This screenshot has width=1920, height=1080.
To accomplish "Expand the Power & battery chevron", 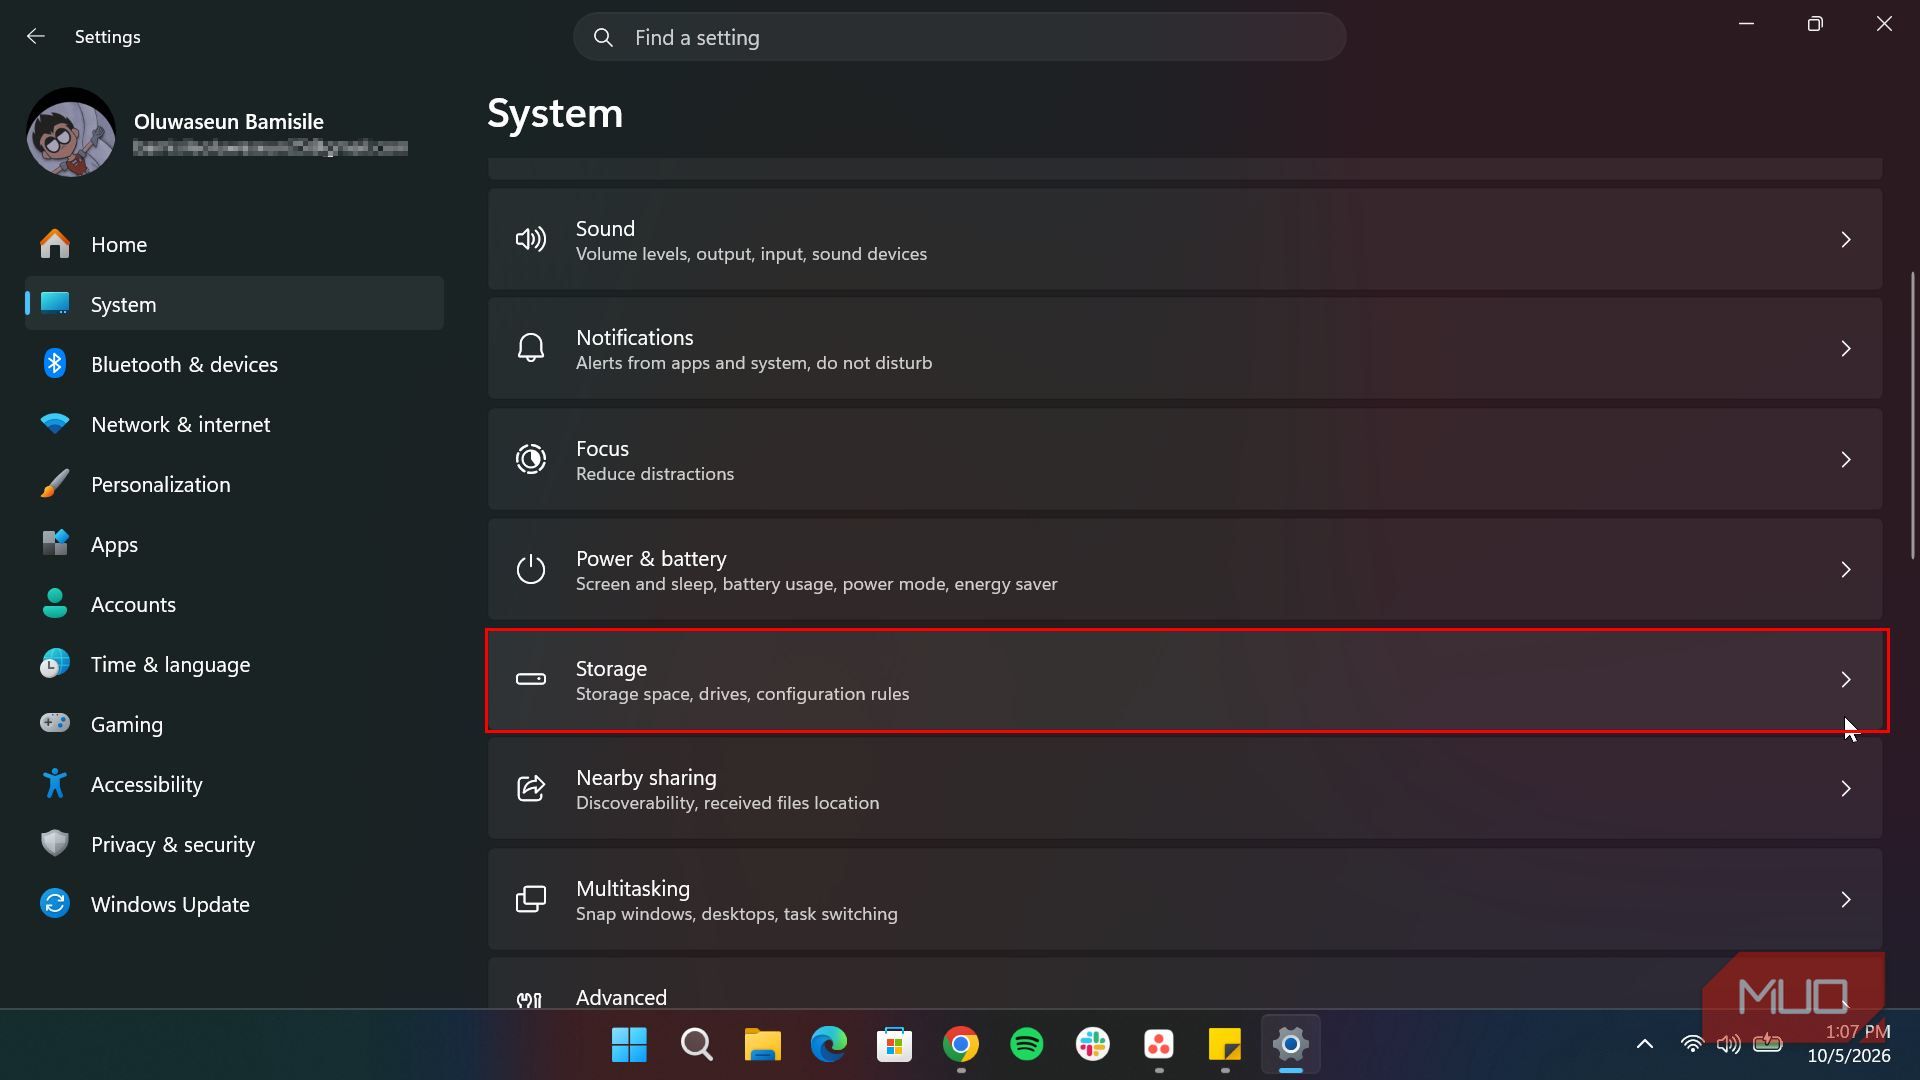I will pos(1846,569).
